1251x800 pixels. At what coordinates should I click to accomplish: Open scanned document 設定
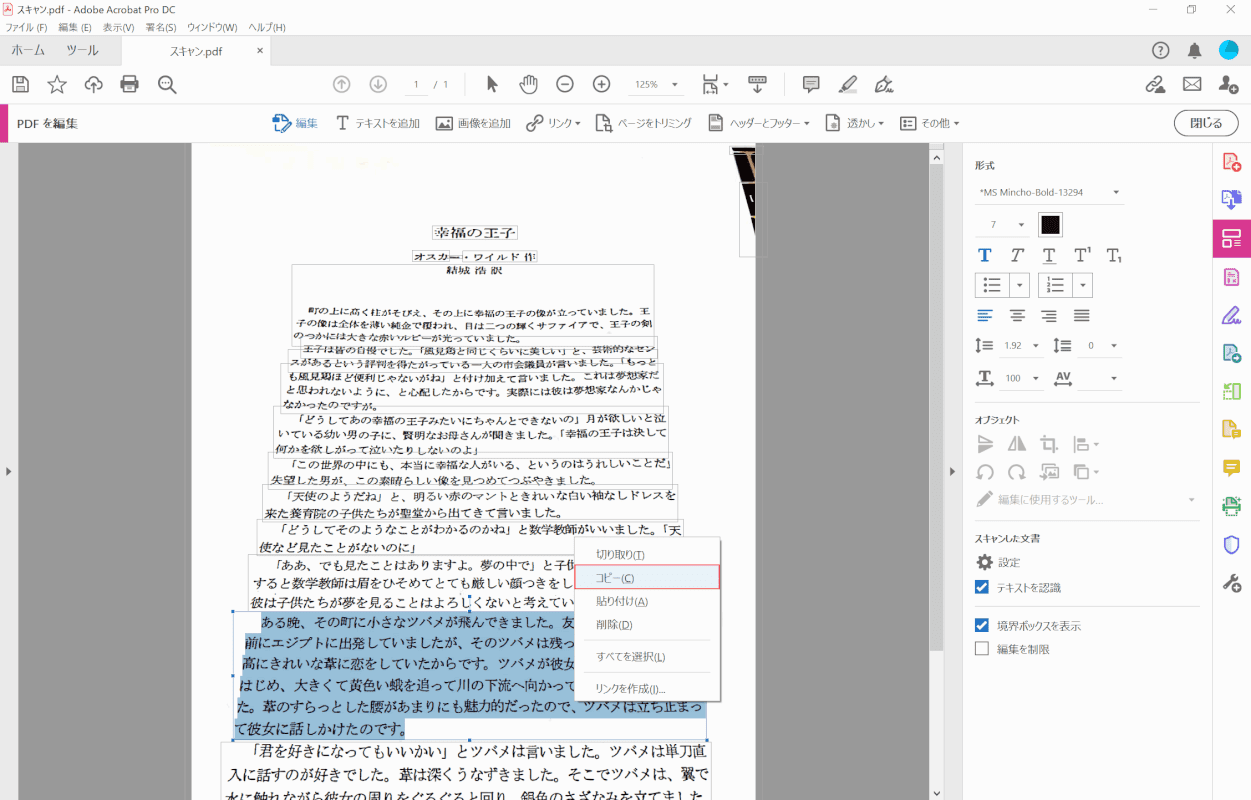[x=999, y=562]
